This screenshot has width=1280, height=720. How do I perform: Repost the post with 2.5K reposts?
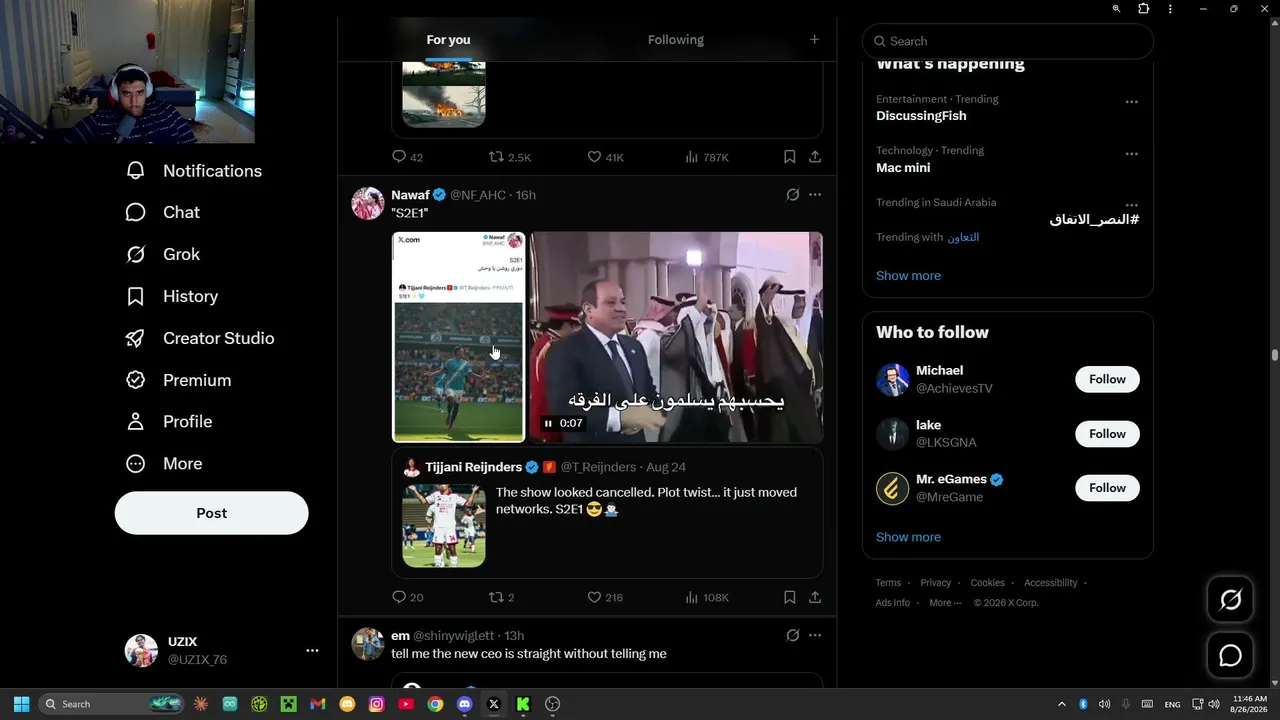point(510,157)
